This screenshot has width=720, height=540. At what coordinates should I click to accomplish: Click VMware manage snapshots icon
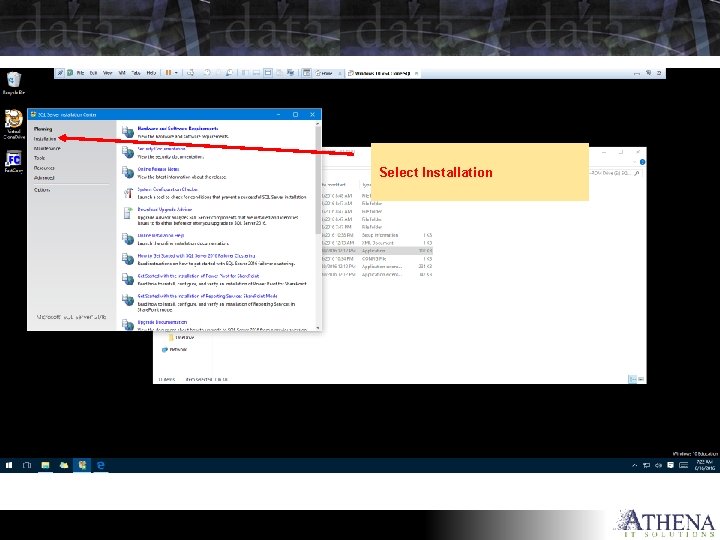(x=229, y=73)
